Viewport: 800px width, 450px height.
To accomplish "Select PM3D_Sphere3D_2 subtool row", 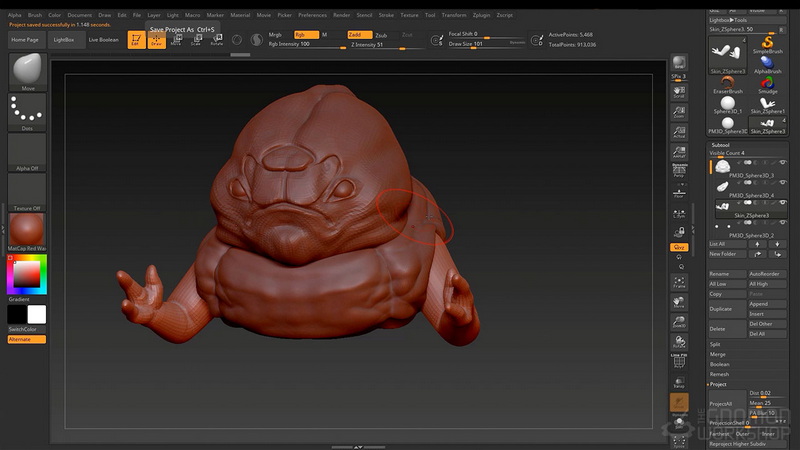I will [x=749, y=229].
